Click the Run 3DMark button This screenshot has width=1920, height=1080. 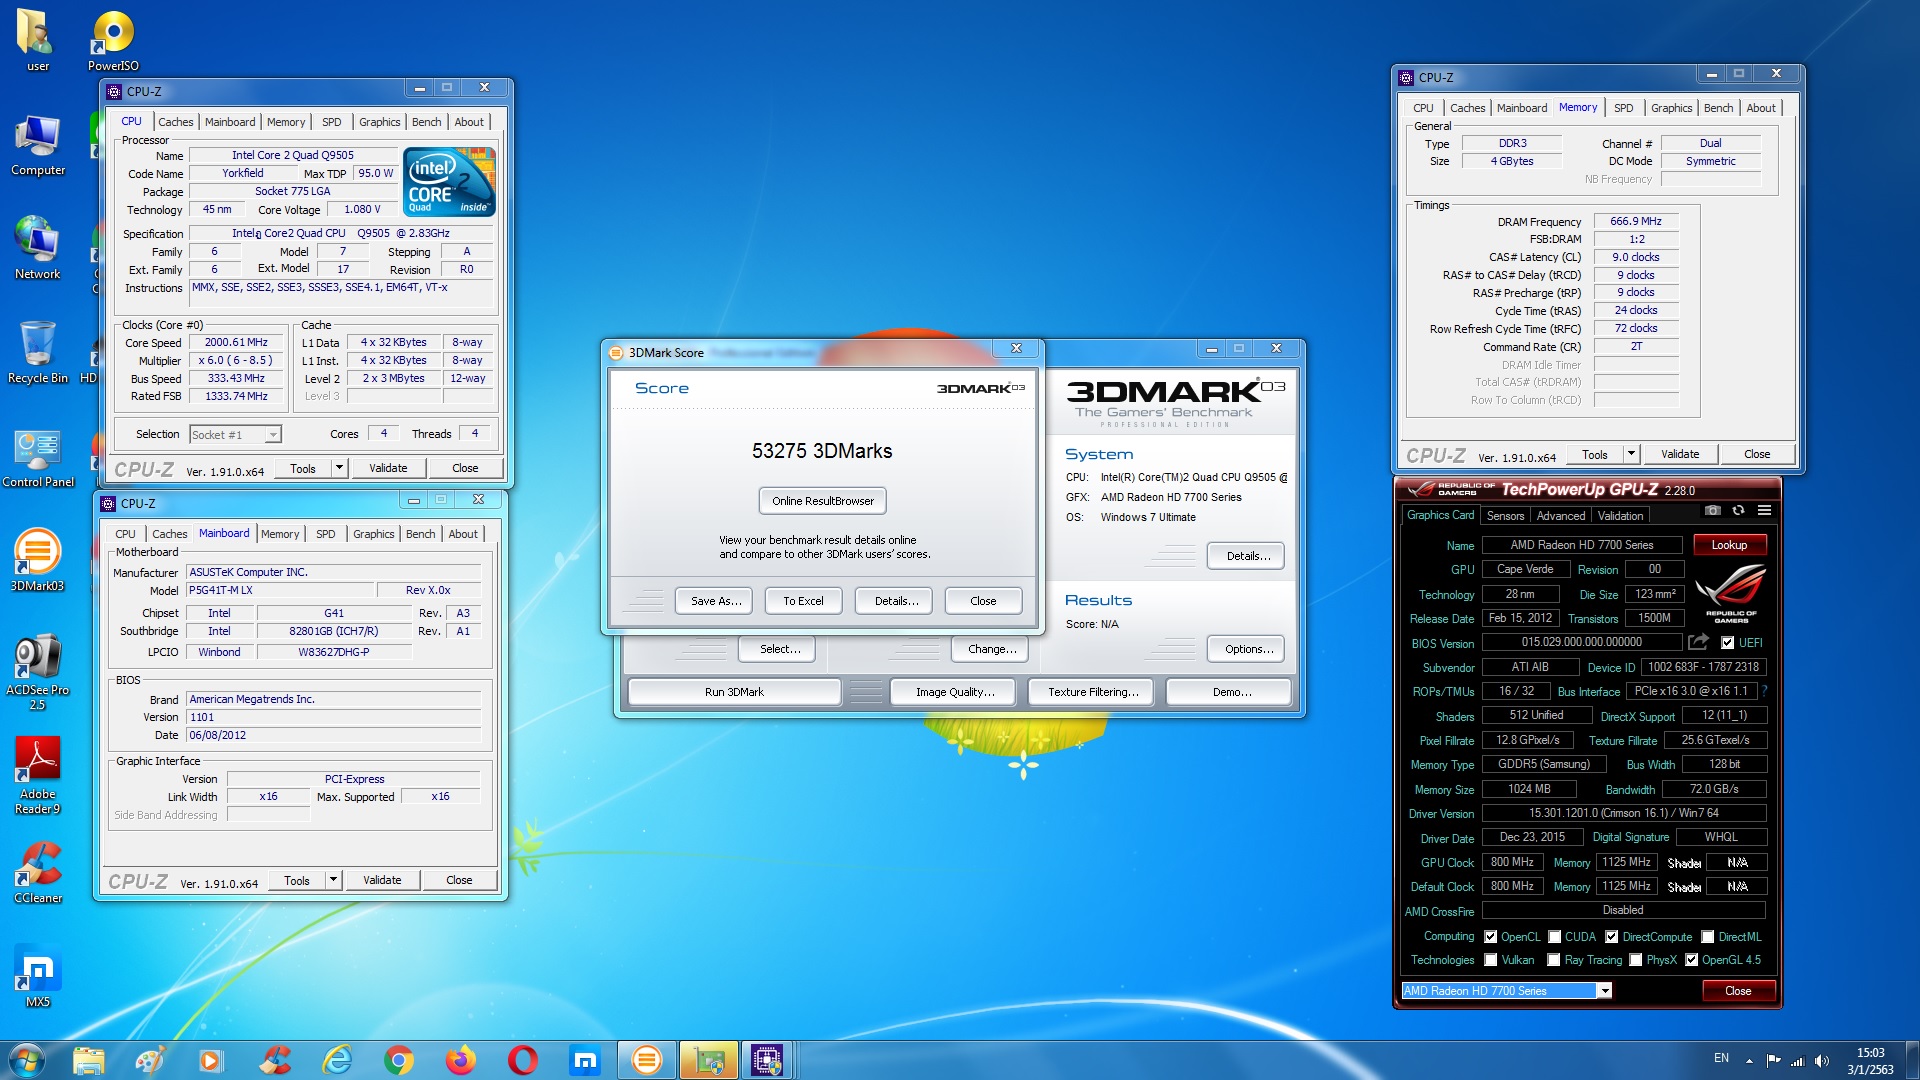[734, 692]
